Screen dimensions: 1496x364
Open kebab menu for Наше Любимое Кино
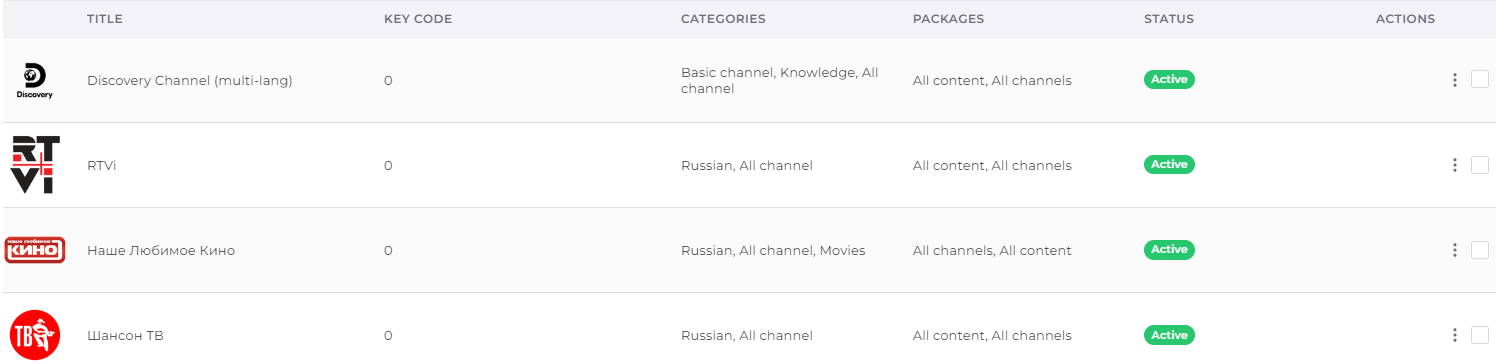(x=1455, y=250)
